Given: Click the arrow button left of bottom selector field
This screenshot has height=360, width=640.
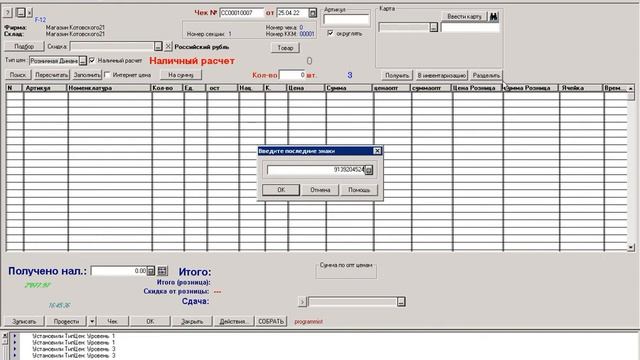Looking at the screenshot, I should [x=302, y=302].
